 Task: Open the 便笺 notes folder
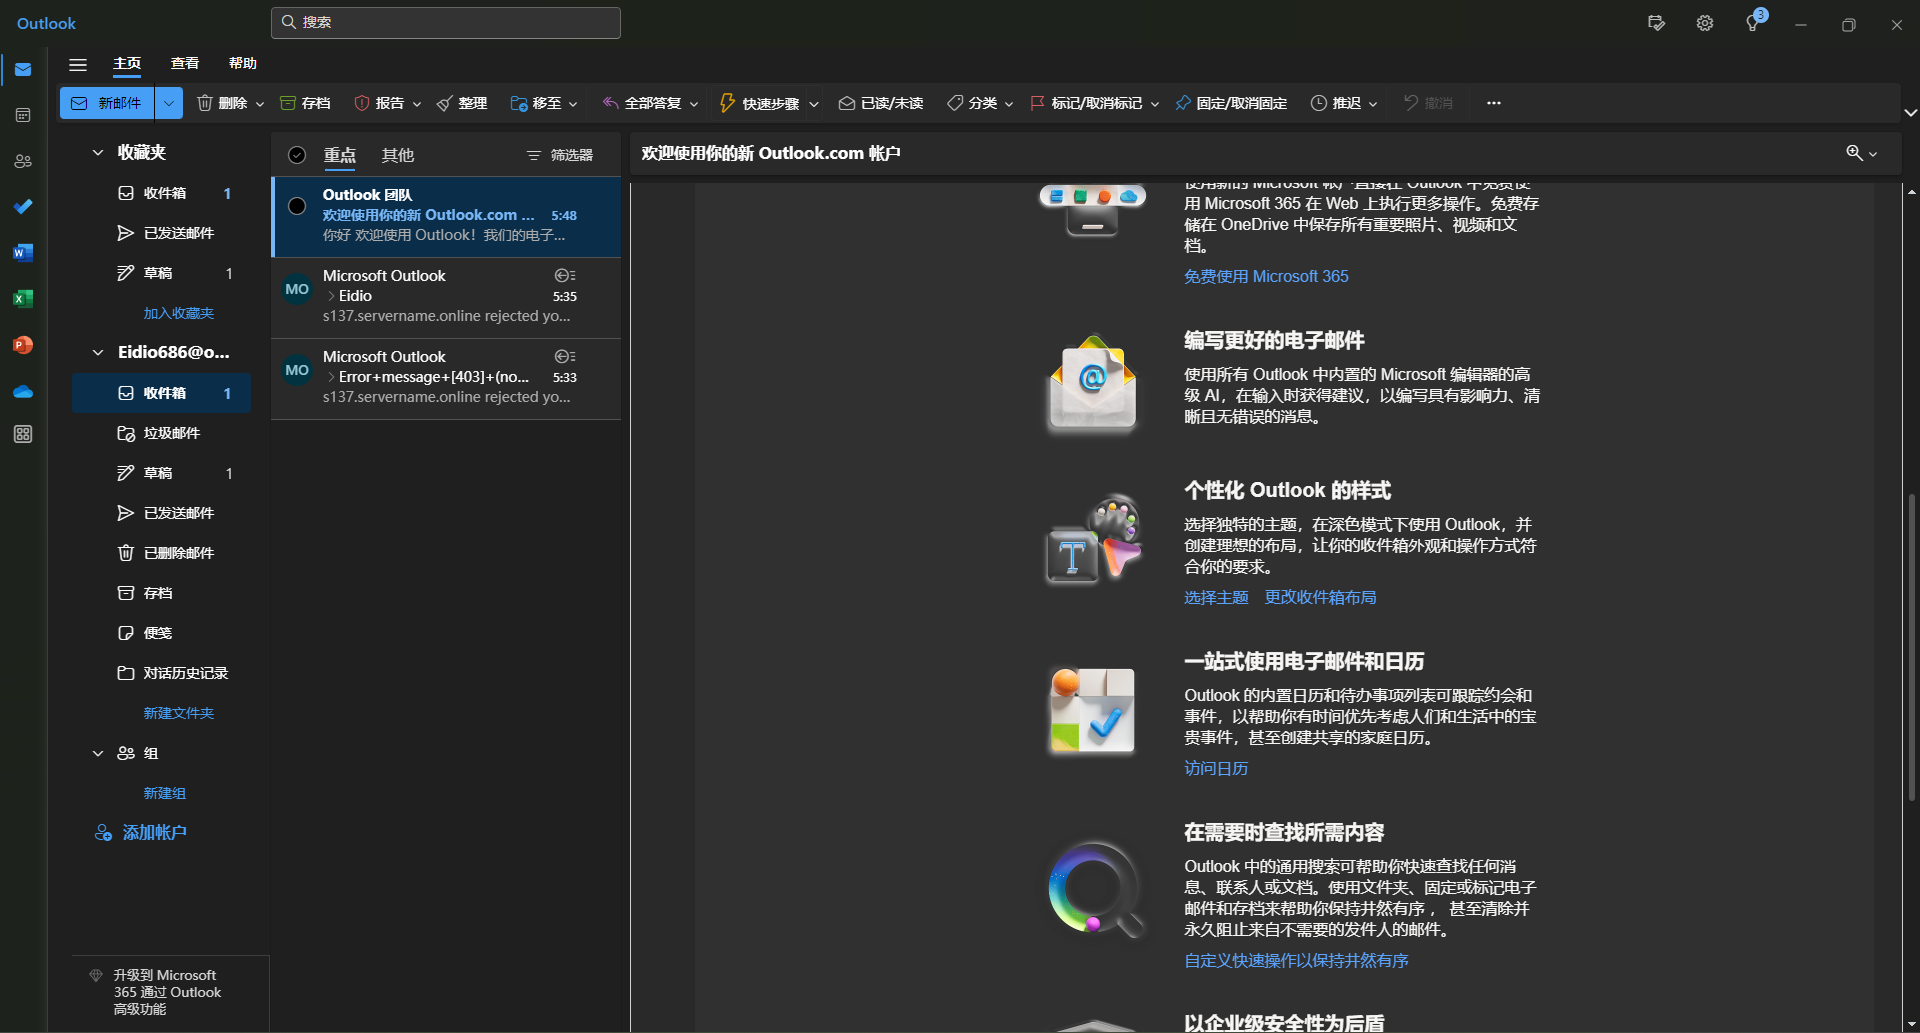click(x=161, y=633)
